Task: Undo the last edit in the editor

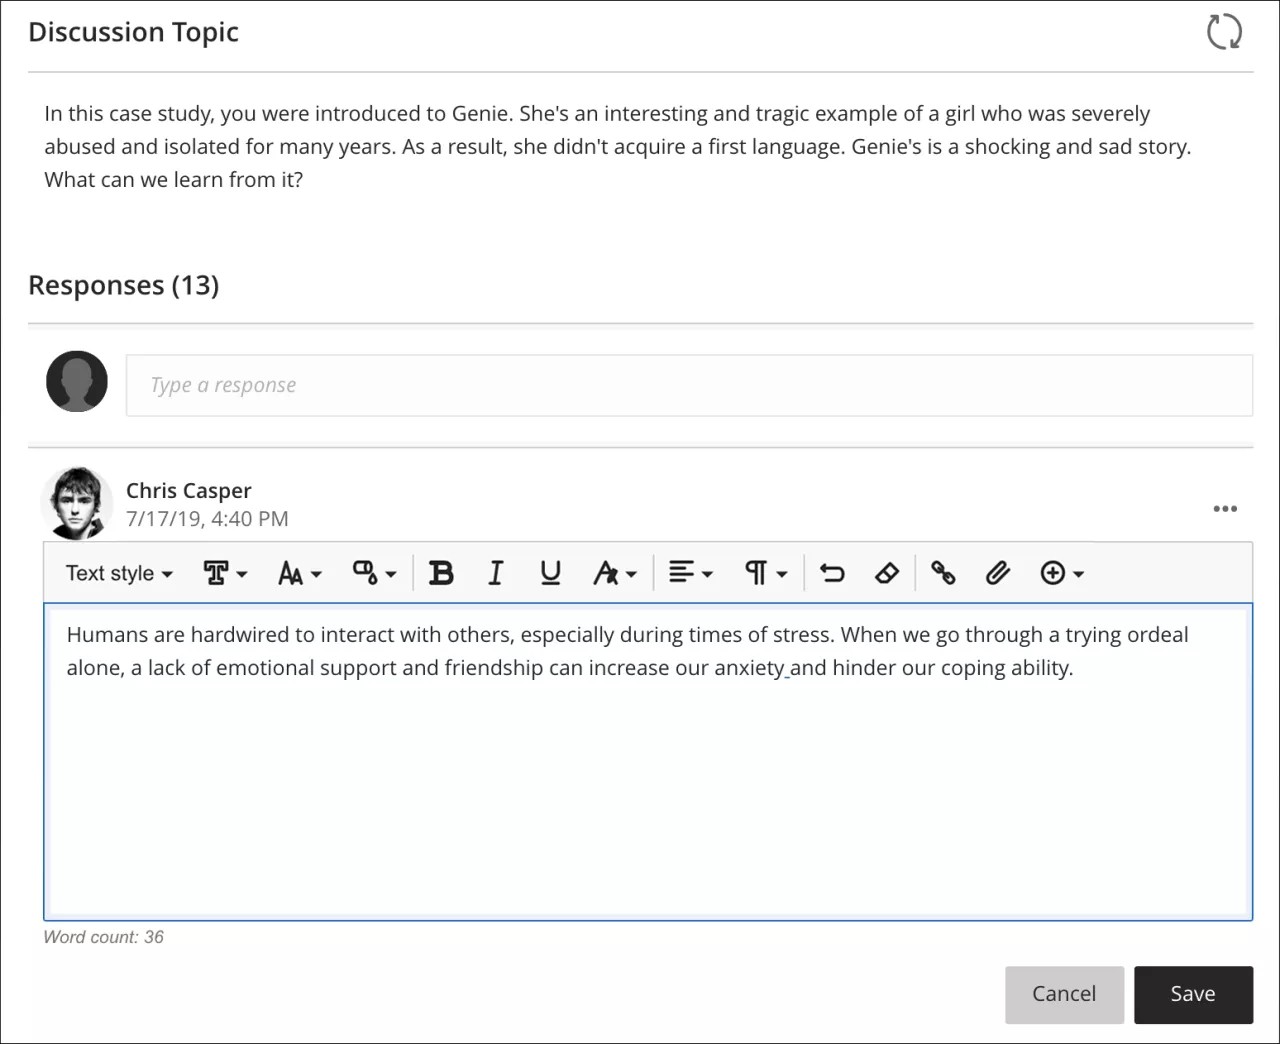Action: [x=831, y=572]
